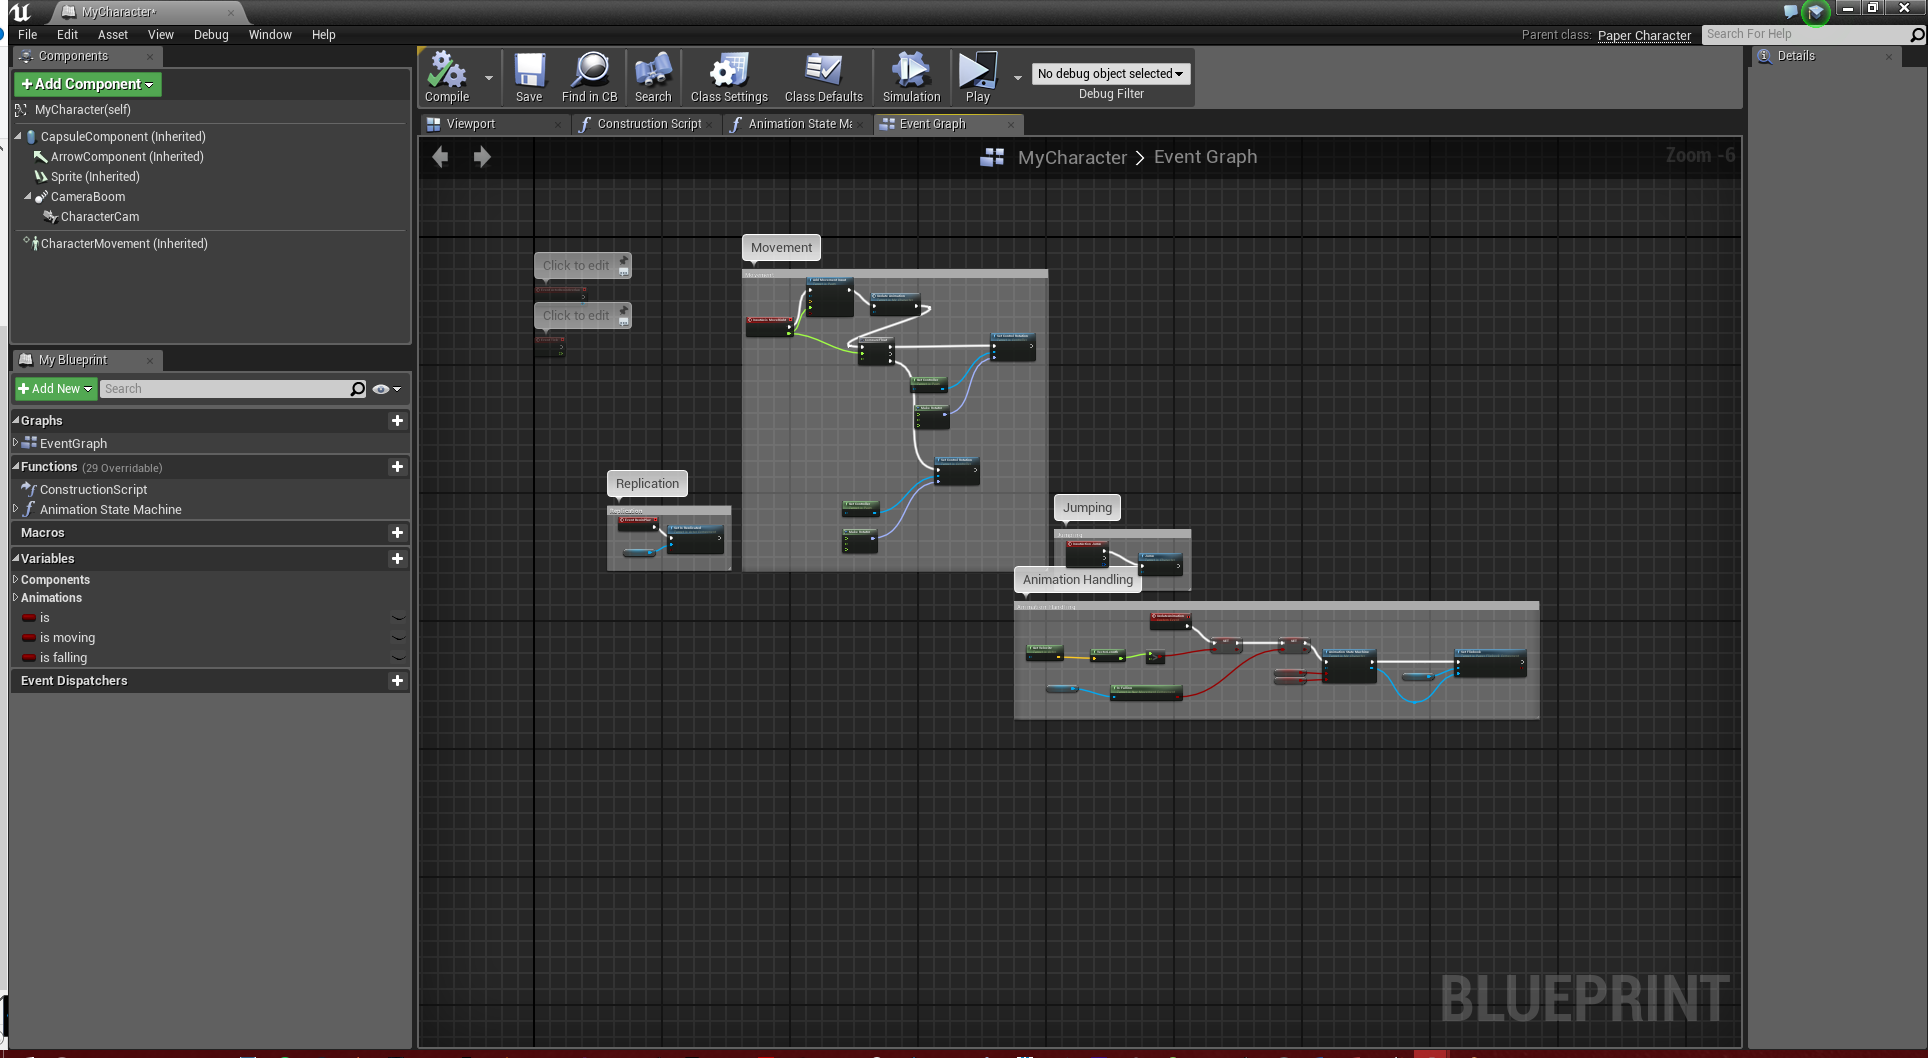Close the Event Graph tab

click(x=1011, y=125)
